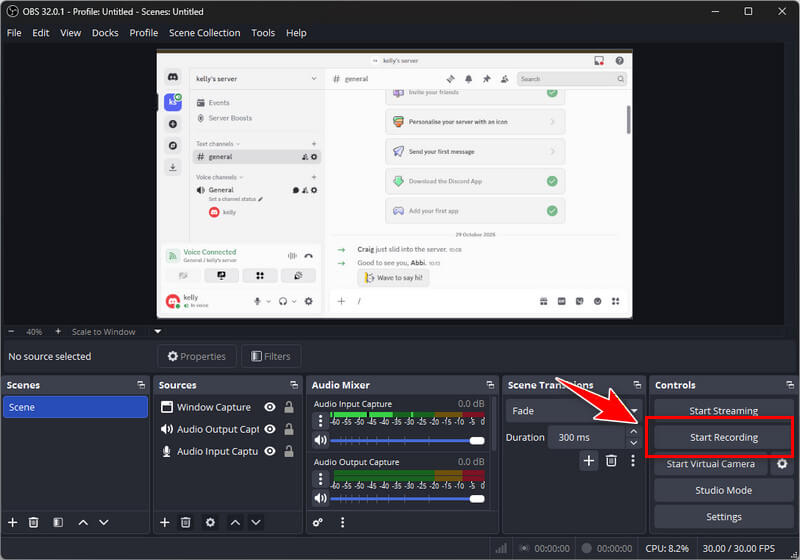Select Scene in Scenes list
Viewport: 800px width, 560px height.
[76, 407]
